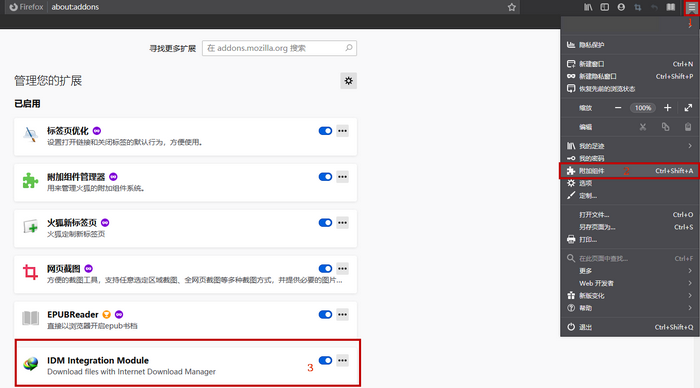Click the Cut scissors icon in menu
The height and width of the screenshot is (388, 700).
[643, 127]
